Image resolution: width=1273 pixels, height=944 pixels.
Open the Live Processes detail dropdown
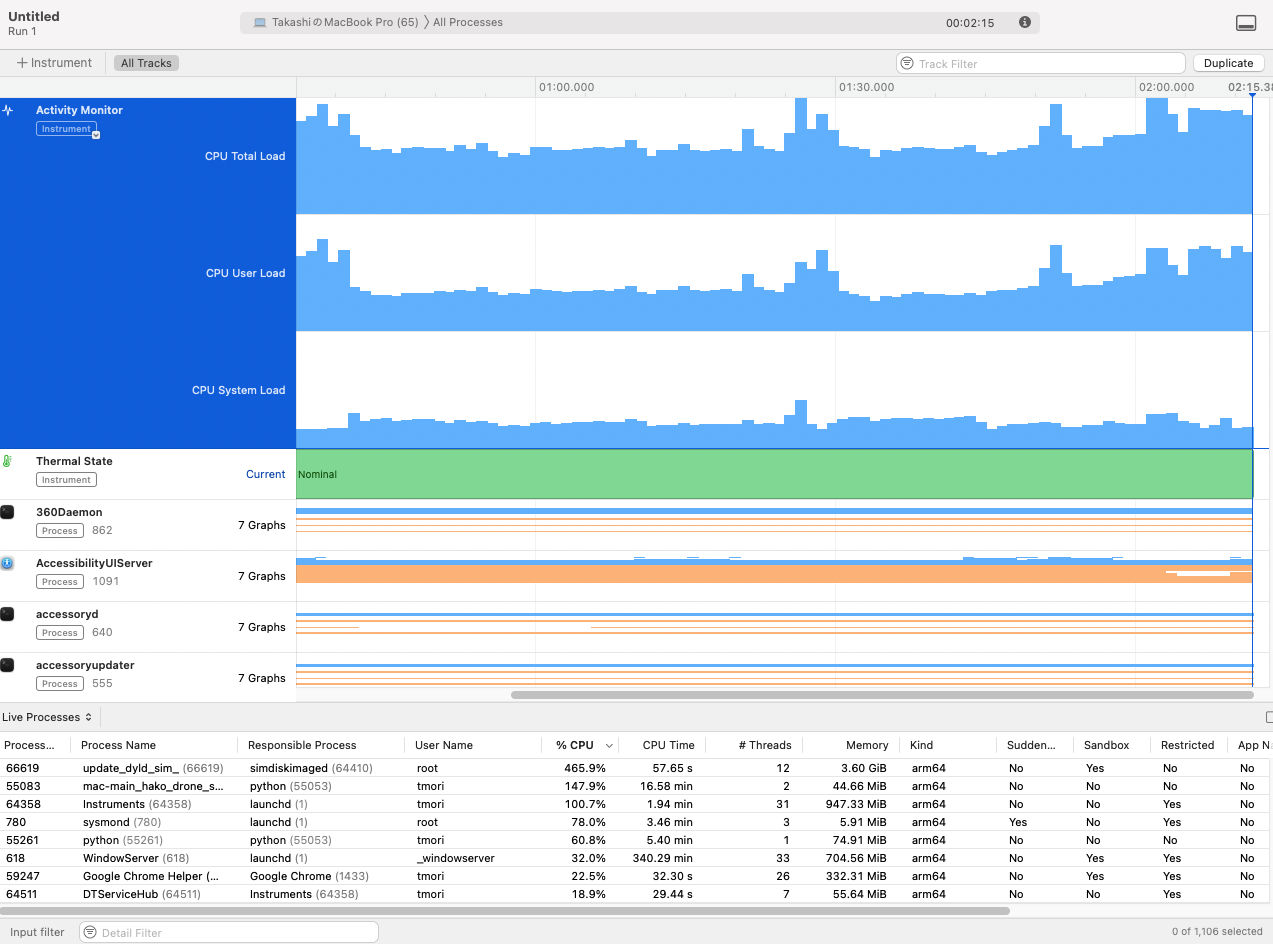click(47, 717)
